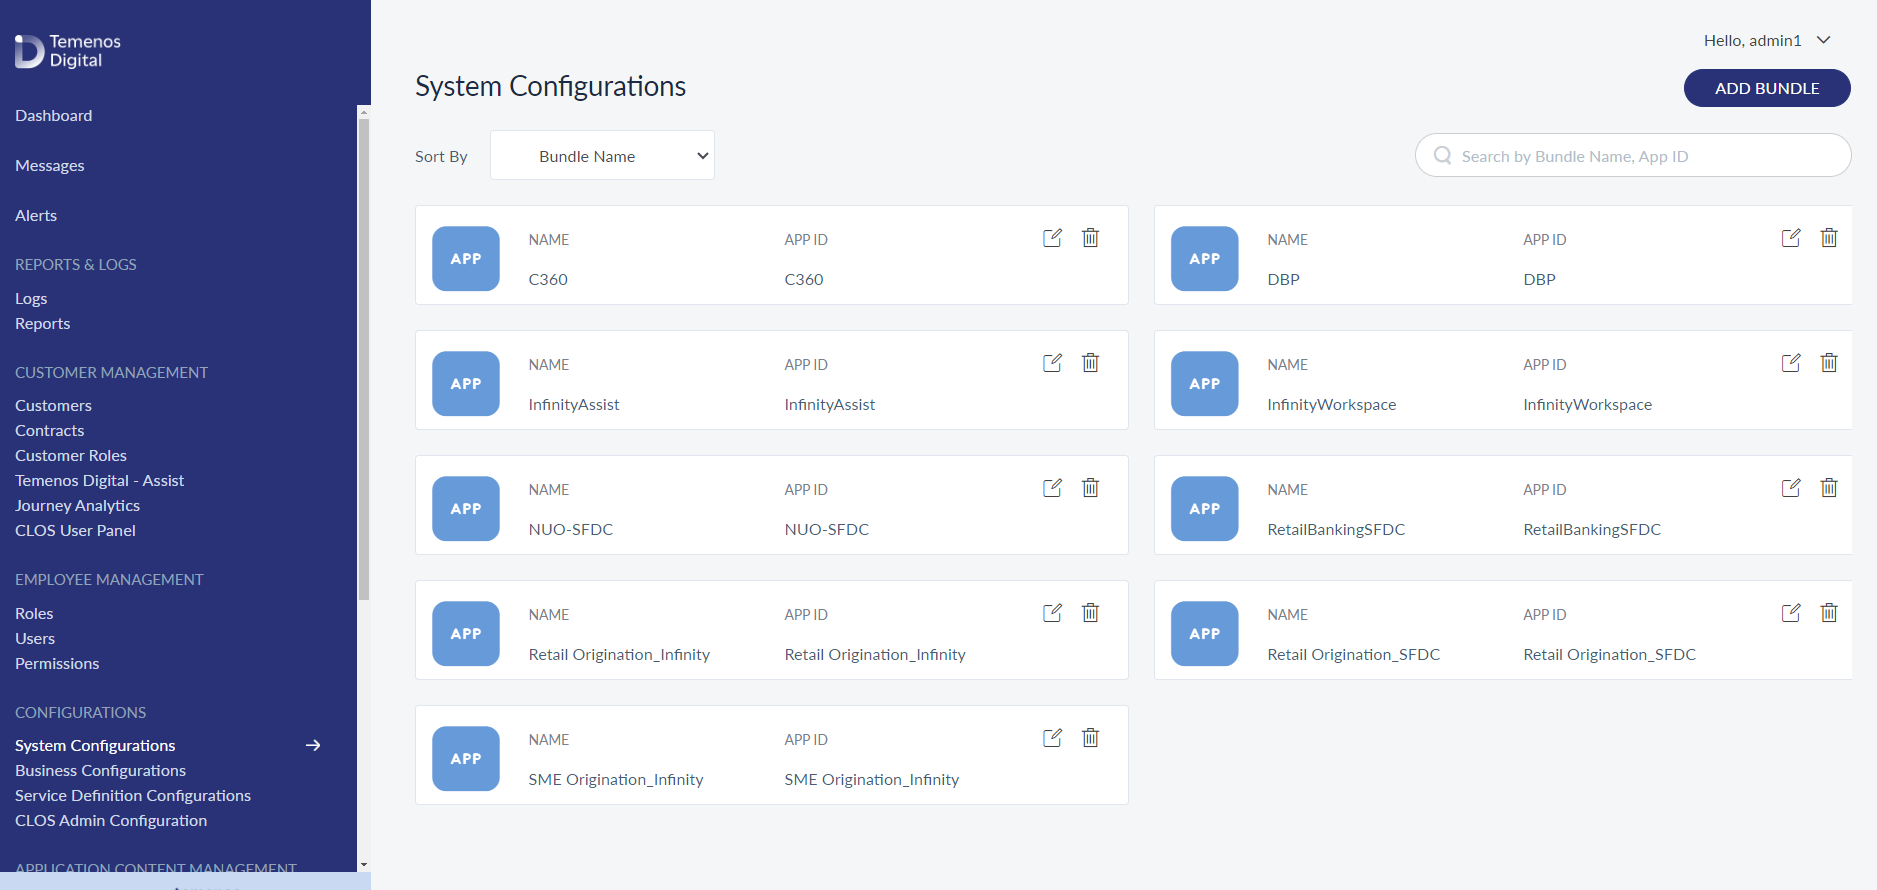Open Contracts page
1877x890 pixels.
(x=50, y=431)
